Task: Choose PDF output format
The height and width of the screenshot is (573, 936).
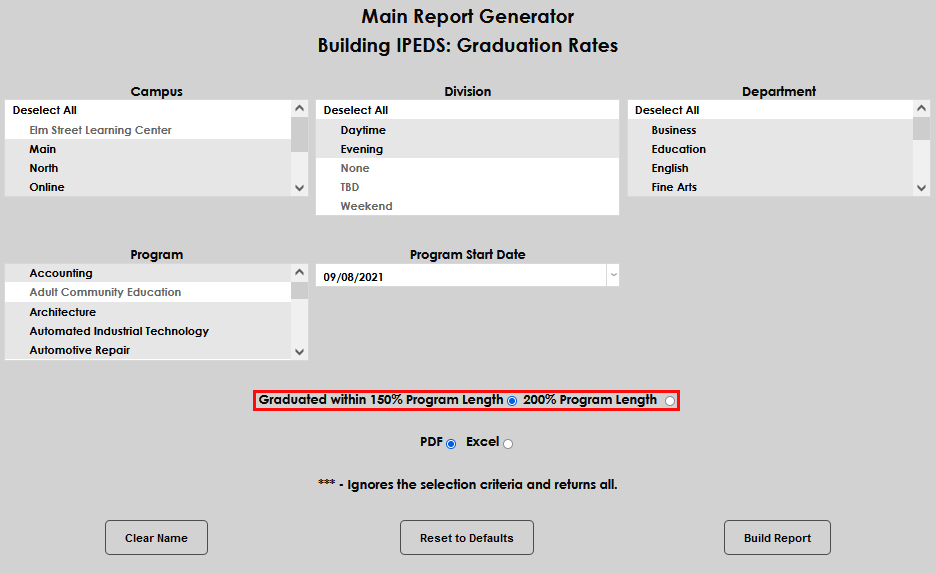Action: pyautogui.click(x=450, y=443)
